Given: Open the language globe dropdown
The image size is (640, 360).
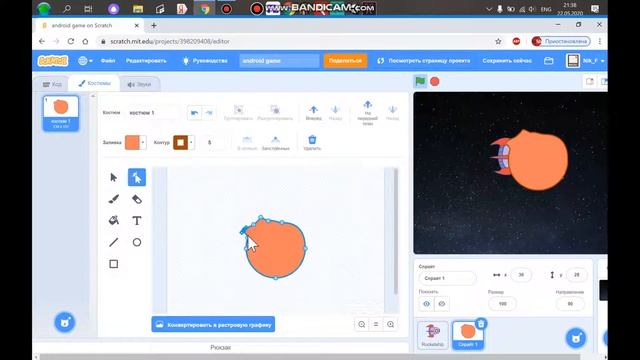Looking at the screenshot, I should [x=85, y=61].
